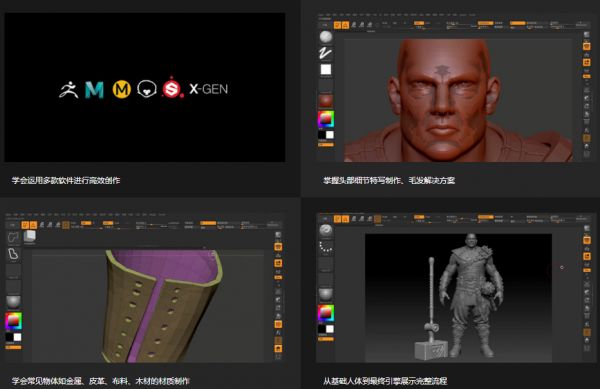Click the full character with hammer preview
Image resolution: width=600 pixels, height=389 pixels.
[458, 298]
